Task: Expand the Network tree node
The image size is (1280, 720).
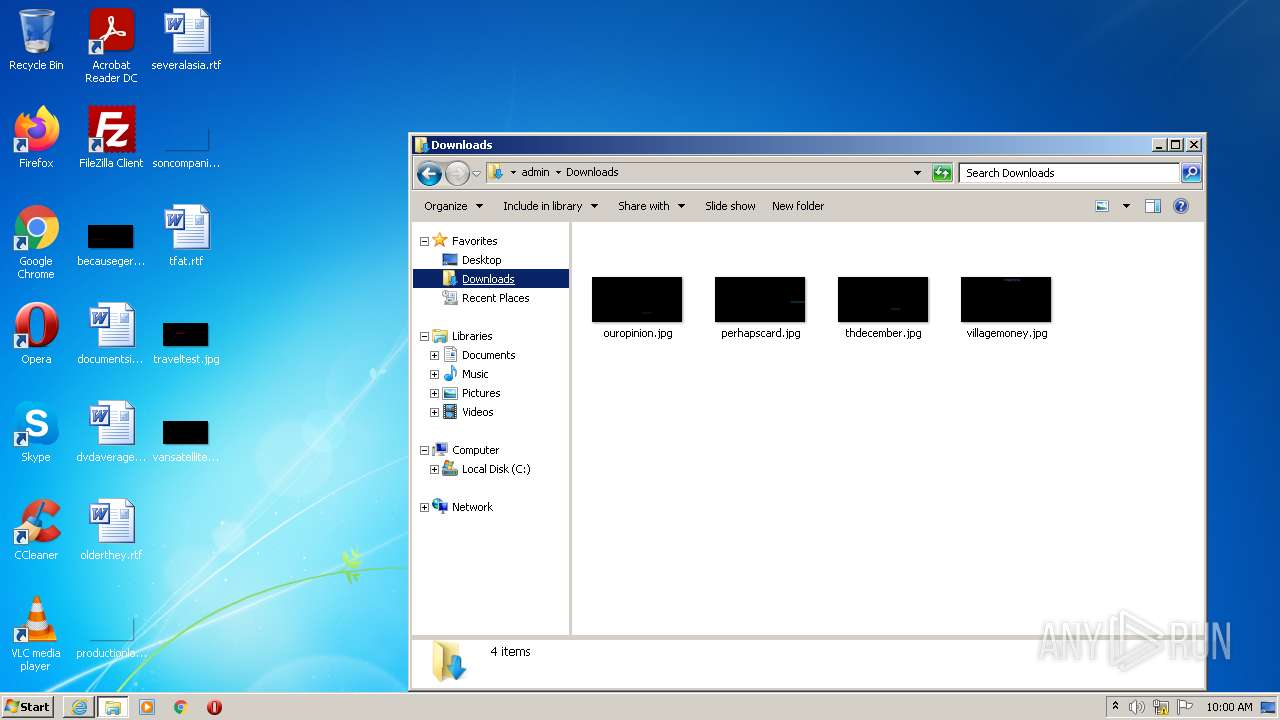Action: (x=424, y=507)
